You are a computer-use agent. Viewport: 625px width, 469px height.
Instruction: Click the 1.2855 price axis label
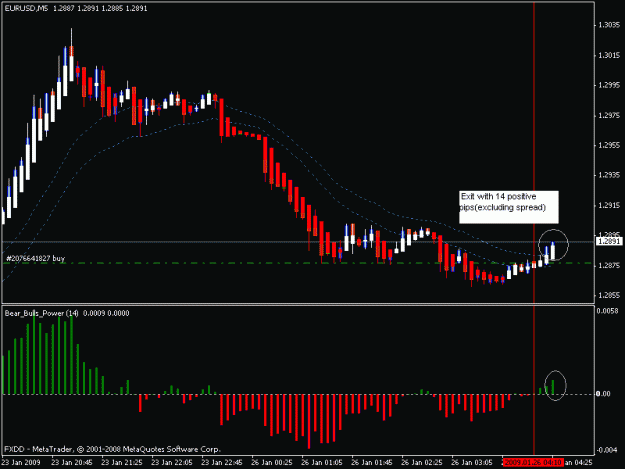pyautogui.click(x=609, y=296)
